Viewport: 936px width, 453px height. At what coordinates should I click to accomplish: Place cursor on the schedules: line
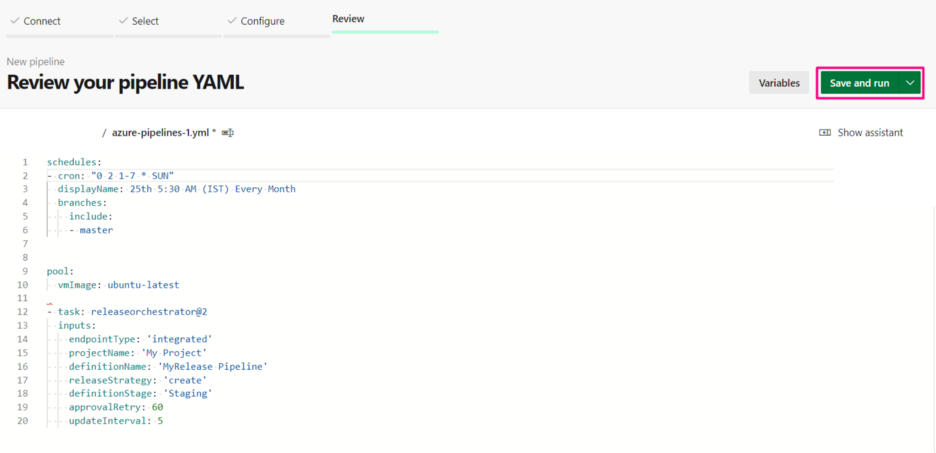coord(75,162)
